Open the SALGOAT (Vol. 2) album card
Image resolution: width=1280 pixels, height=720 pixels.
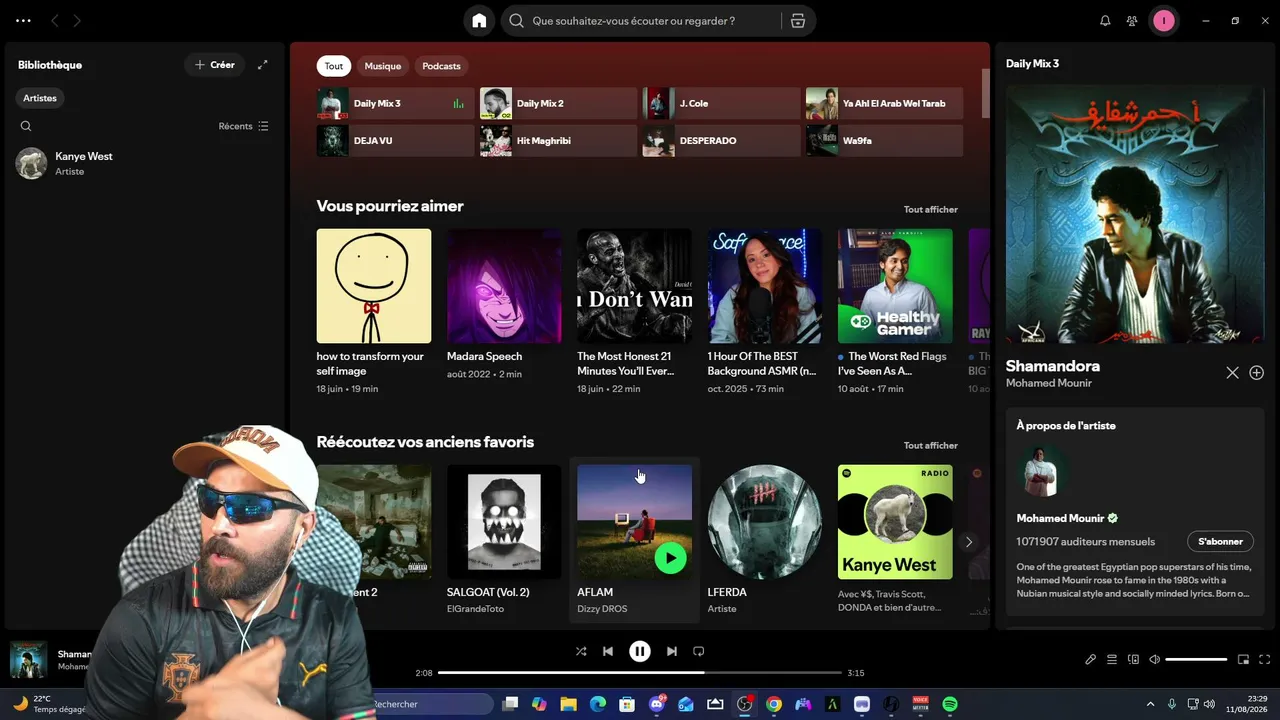point(504,541)
